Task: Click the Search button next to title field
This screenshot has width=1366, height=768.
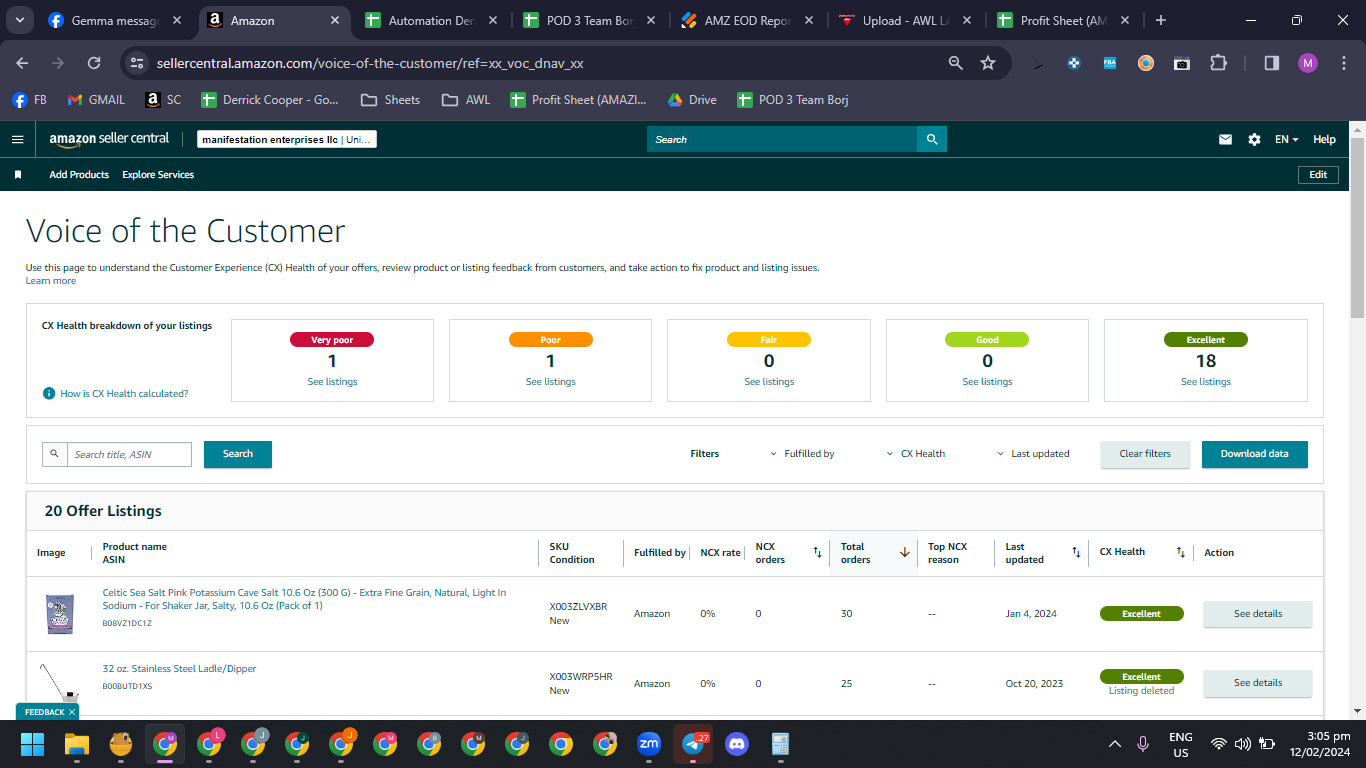Action: coord(238,454)
